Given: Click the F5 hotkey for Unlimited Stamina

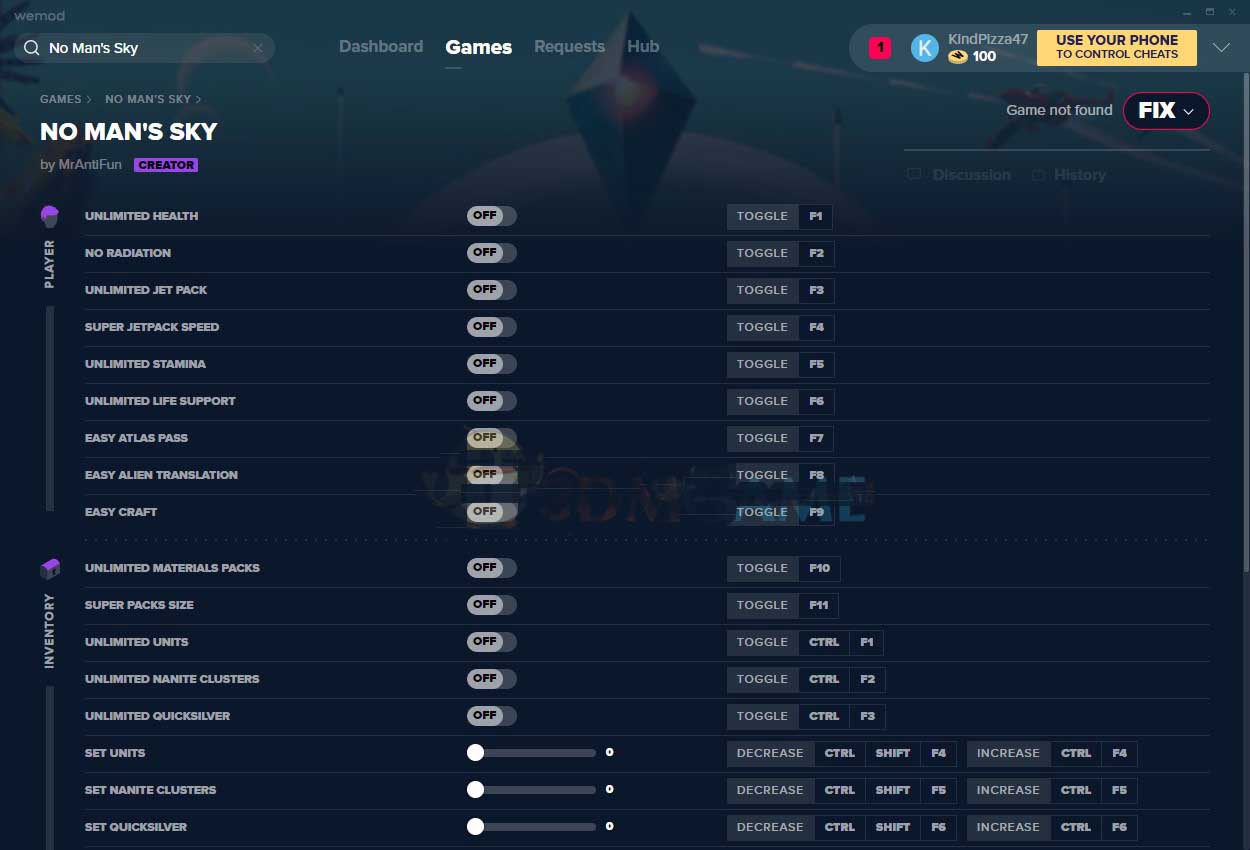Looking at the screenshot, I should (x=817, y=364).
